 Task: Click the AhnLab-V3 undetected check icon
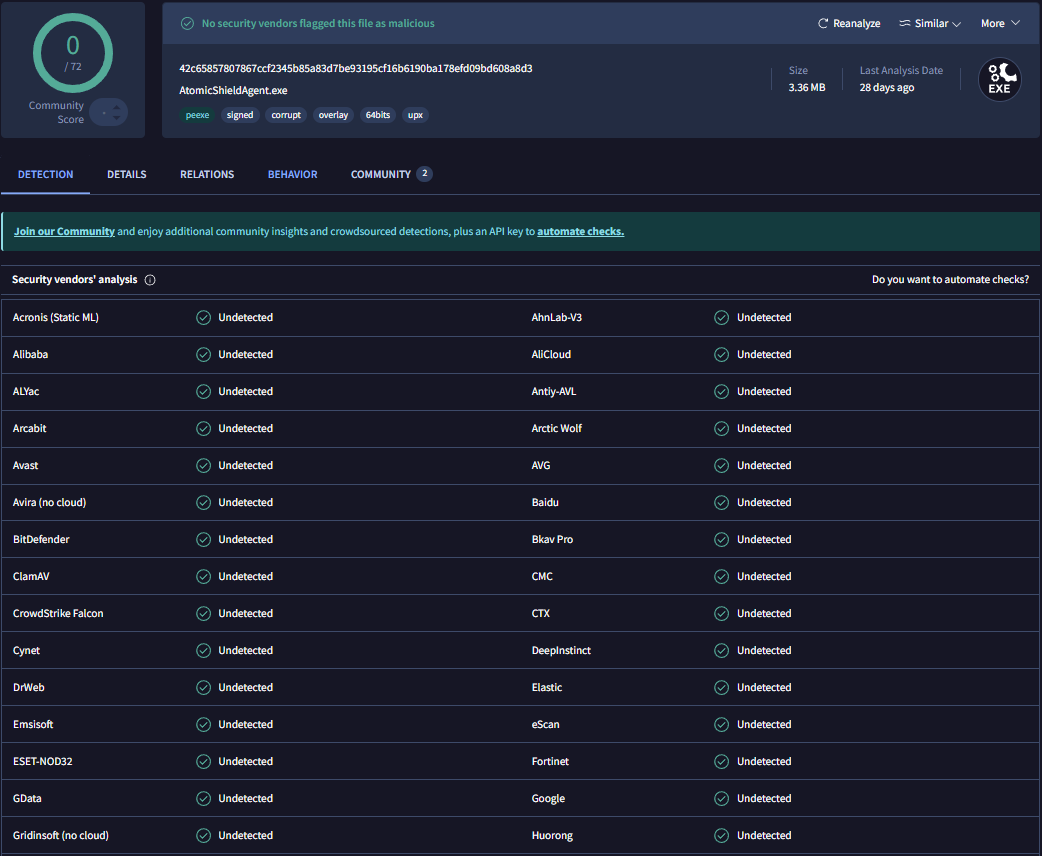click(x=722, y=318)
